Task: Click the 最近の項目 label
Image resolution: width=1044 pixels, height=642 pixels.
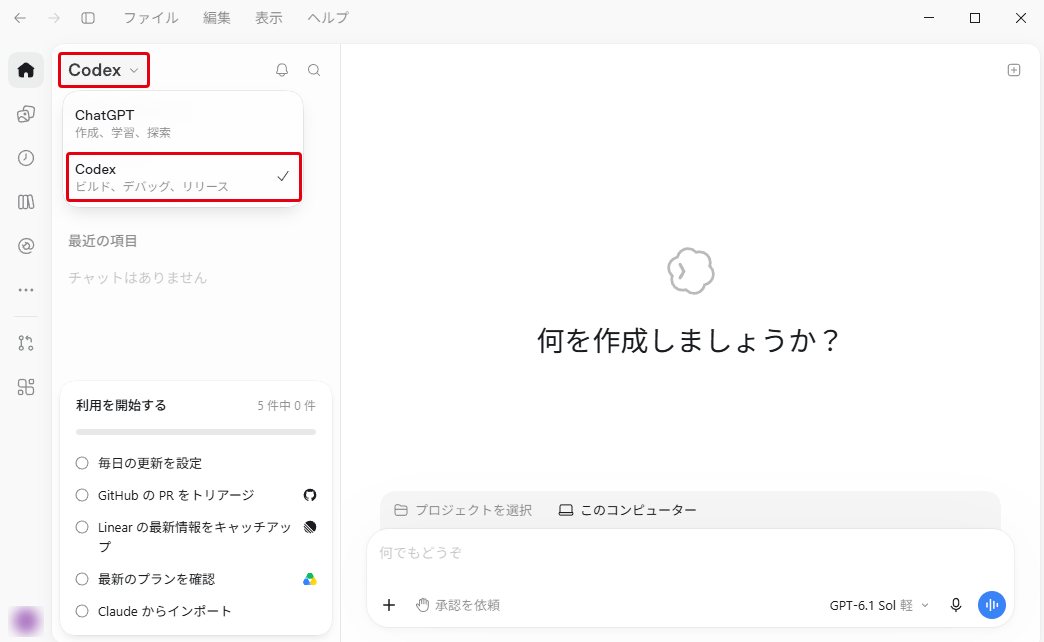Action: (x=103, y=241)
